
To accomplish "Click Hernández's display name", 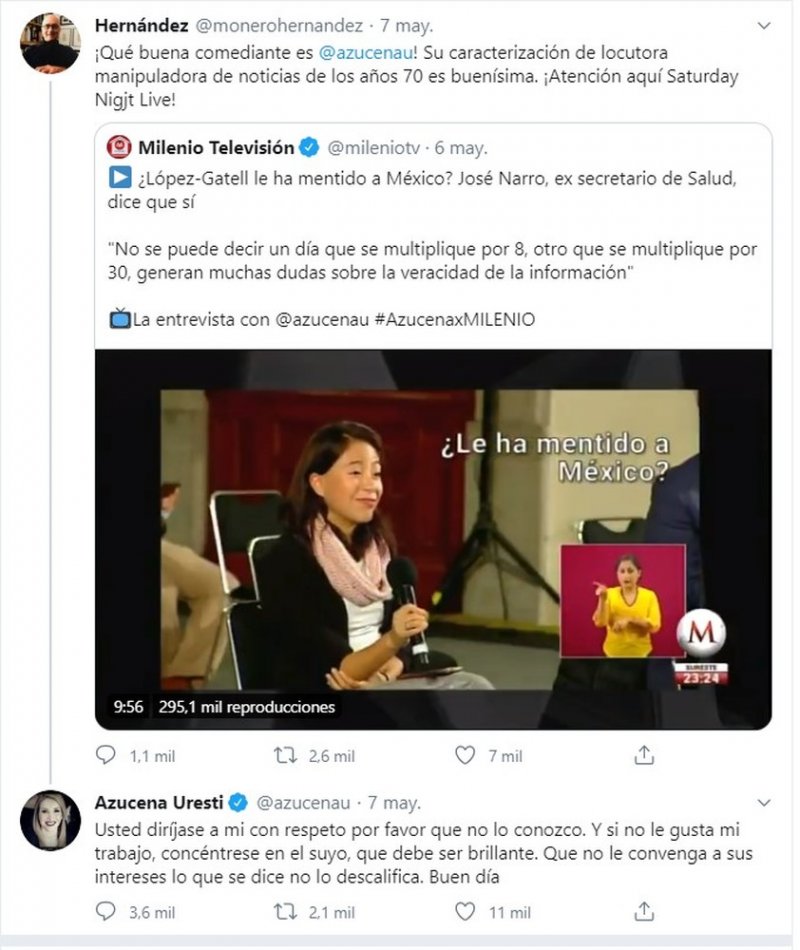I will 138,23.
